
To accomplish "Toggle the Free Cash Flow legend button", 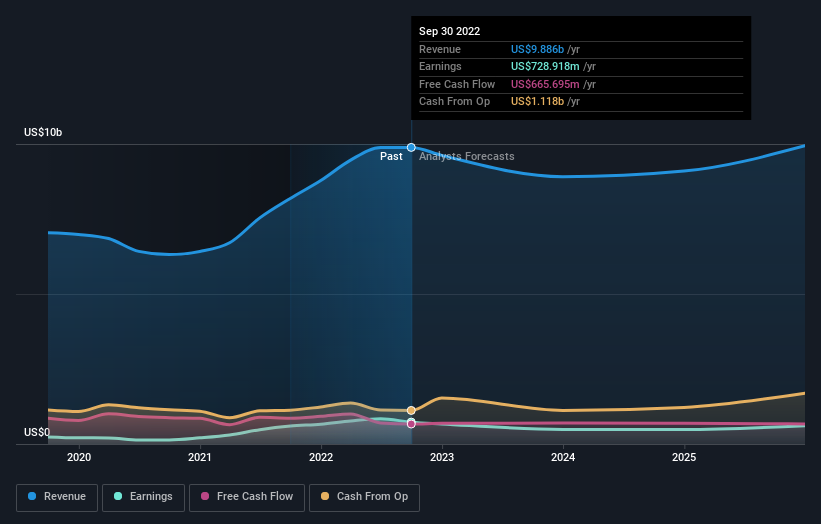I will click(x=247, y=497).
